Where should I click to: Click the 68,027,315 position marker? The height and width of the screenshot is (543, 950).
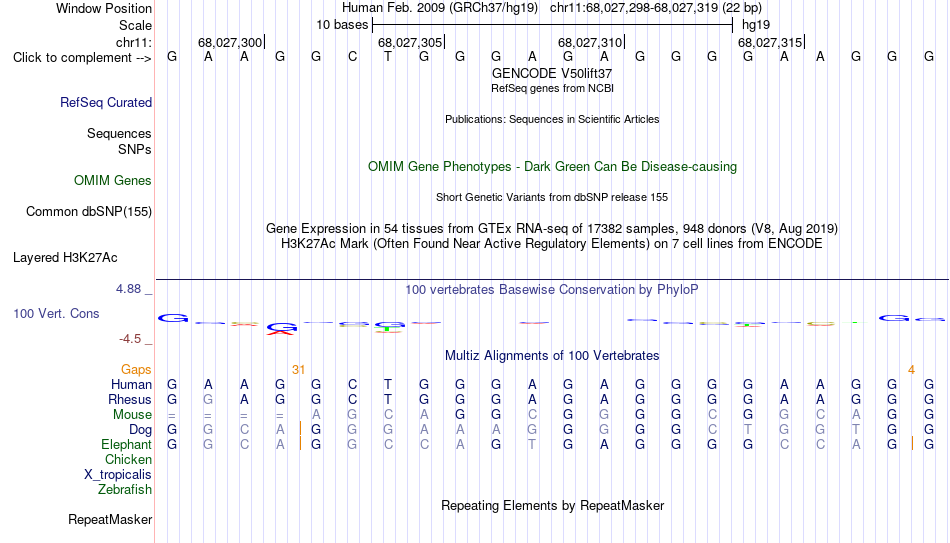click(770, 42)
